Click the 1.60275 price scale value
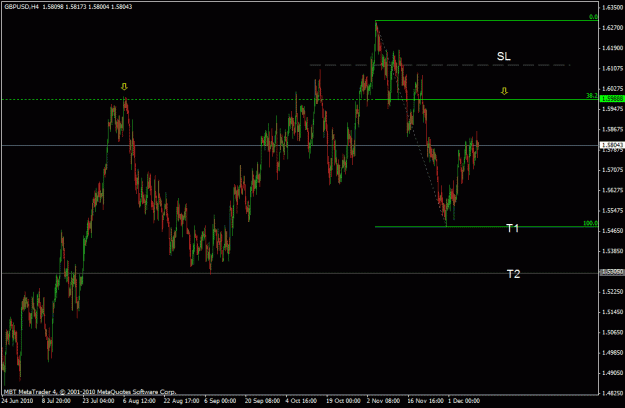This screenshot has width=625, height=408. 612,88
